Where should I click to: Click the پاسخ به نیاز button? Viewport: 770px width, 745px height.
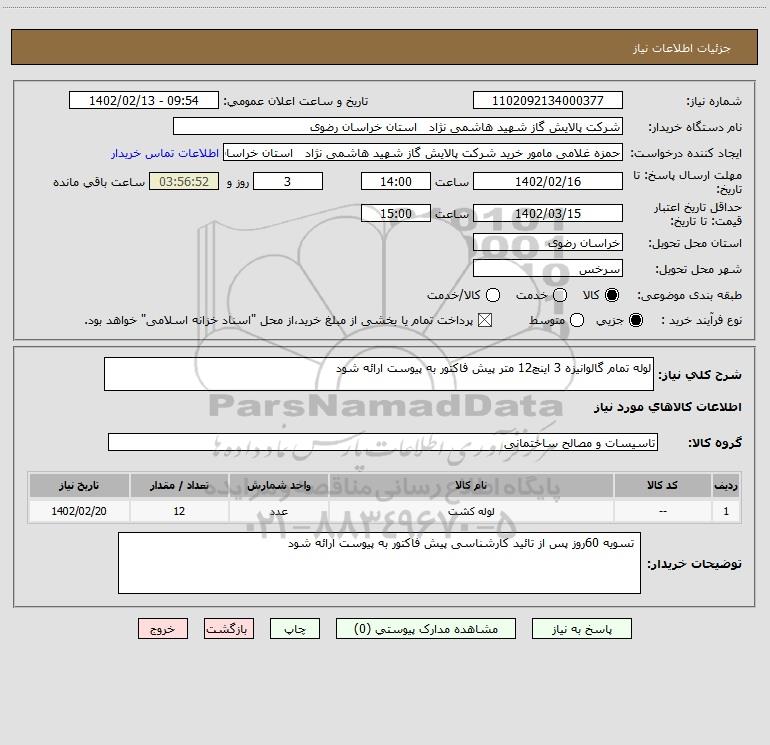click(582, 629)
